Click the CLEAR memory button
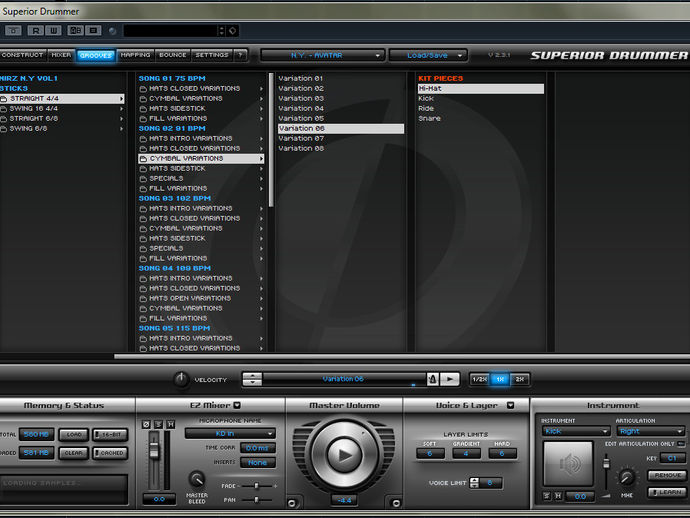This screenshot has height=518, width=690. point(73,453)
